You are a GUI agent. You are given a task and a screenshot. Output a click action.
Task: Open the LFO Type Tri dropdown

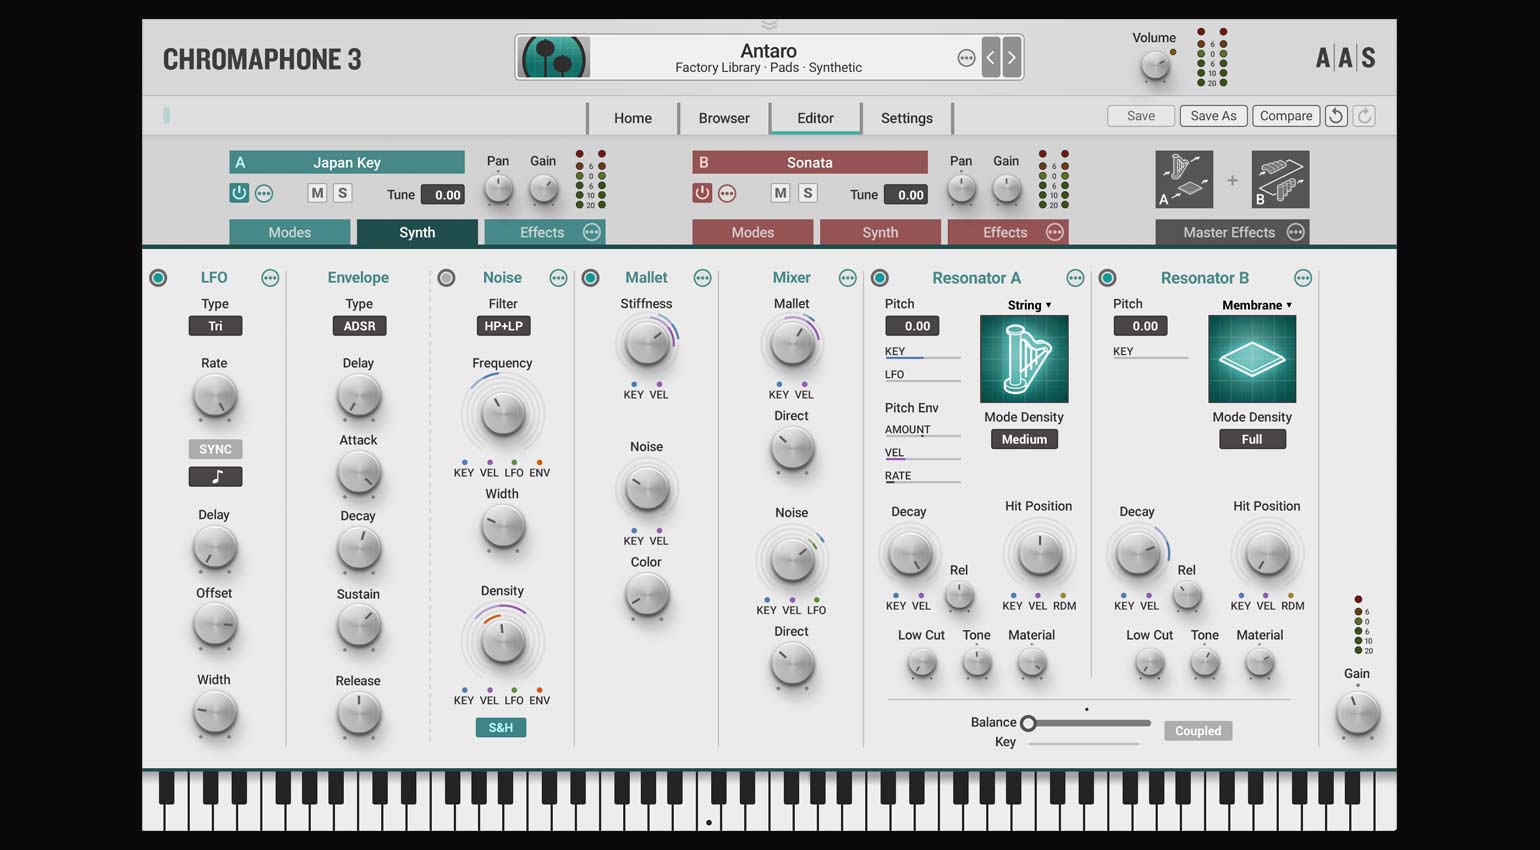point(215,326)
